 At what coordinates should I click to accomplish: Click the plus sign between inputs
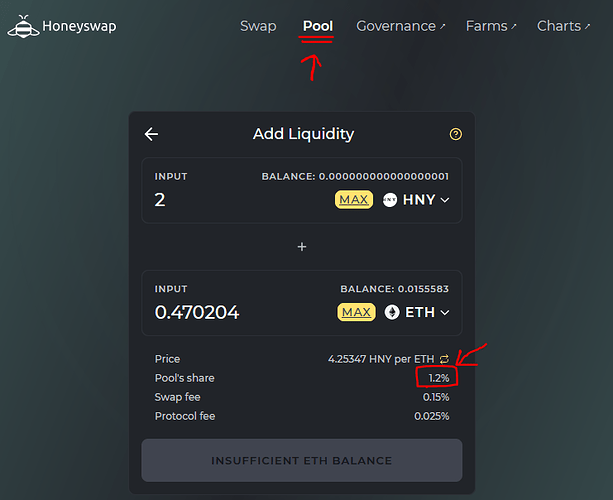302,247
